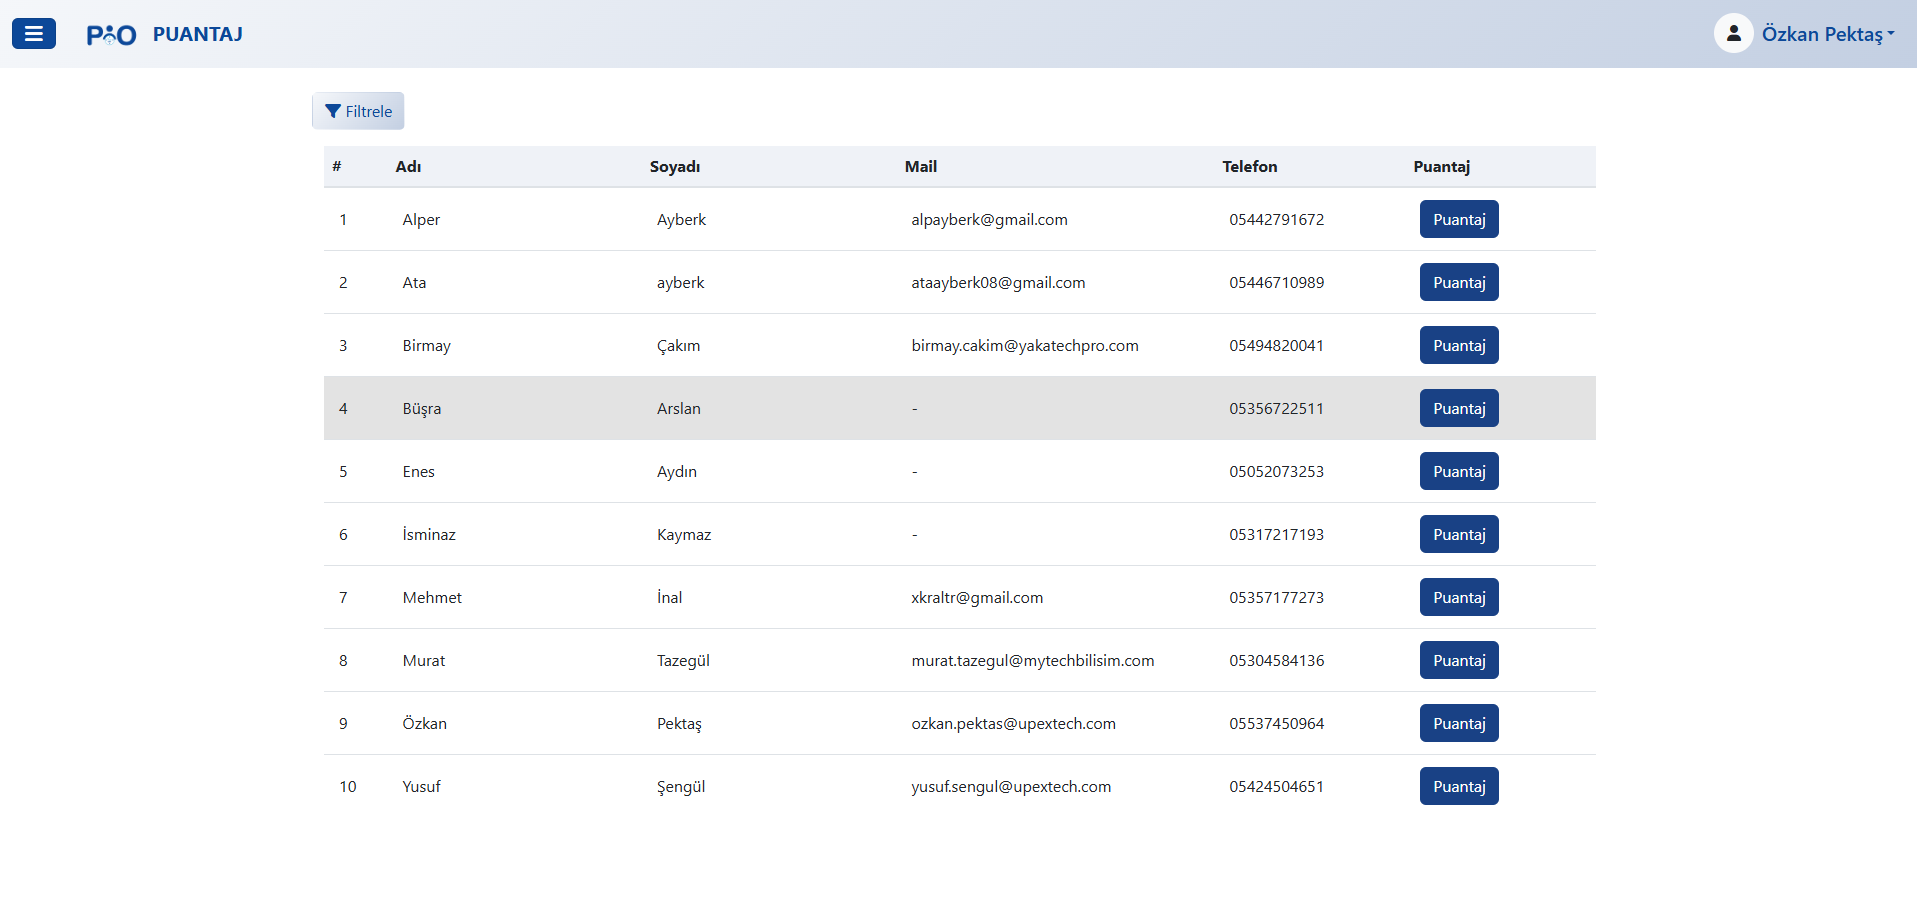
Task: Open Puantaj for Yusuf Şengül
Action: pyautogui.click(x=1458, y=786)
